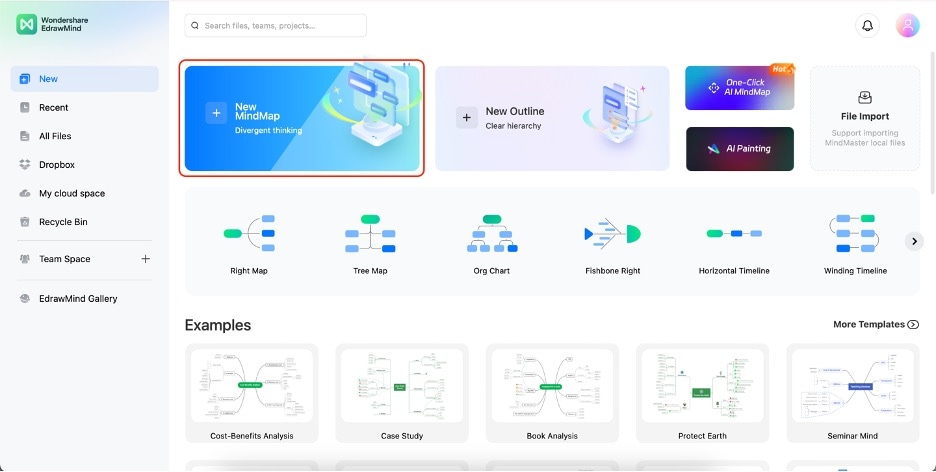Screen dimensions: 936x472
Task: Open AI Painting
Action: tap(740, 149)
